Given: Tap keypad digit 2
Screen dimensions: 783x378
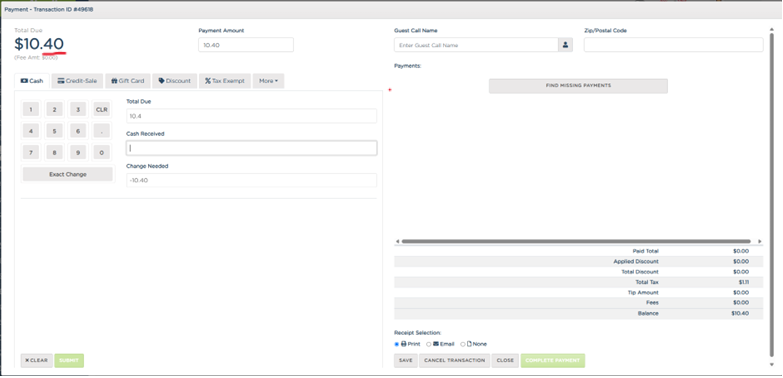Looking at the screenshot, I should pos(54,110).
